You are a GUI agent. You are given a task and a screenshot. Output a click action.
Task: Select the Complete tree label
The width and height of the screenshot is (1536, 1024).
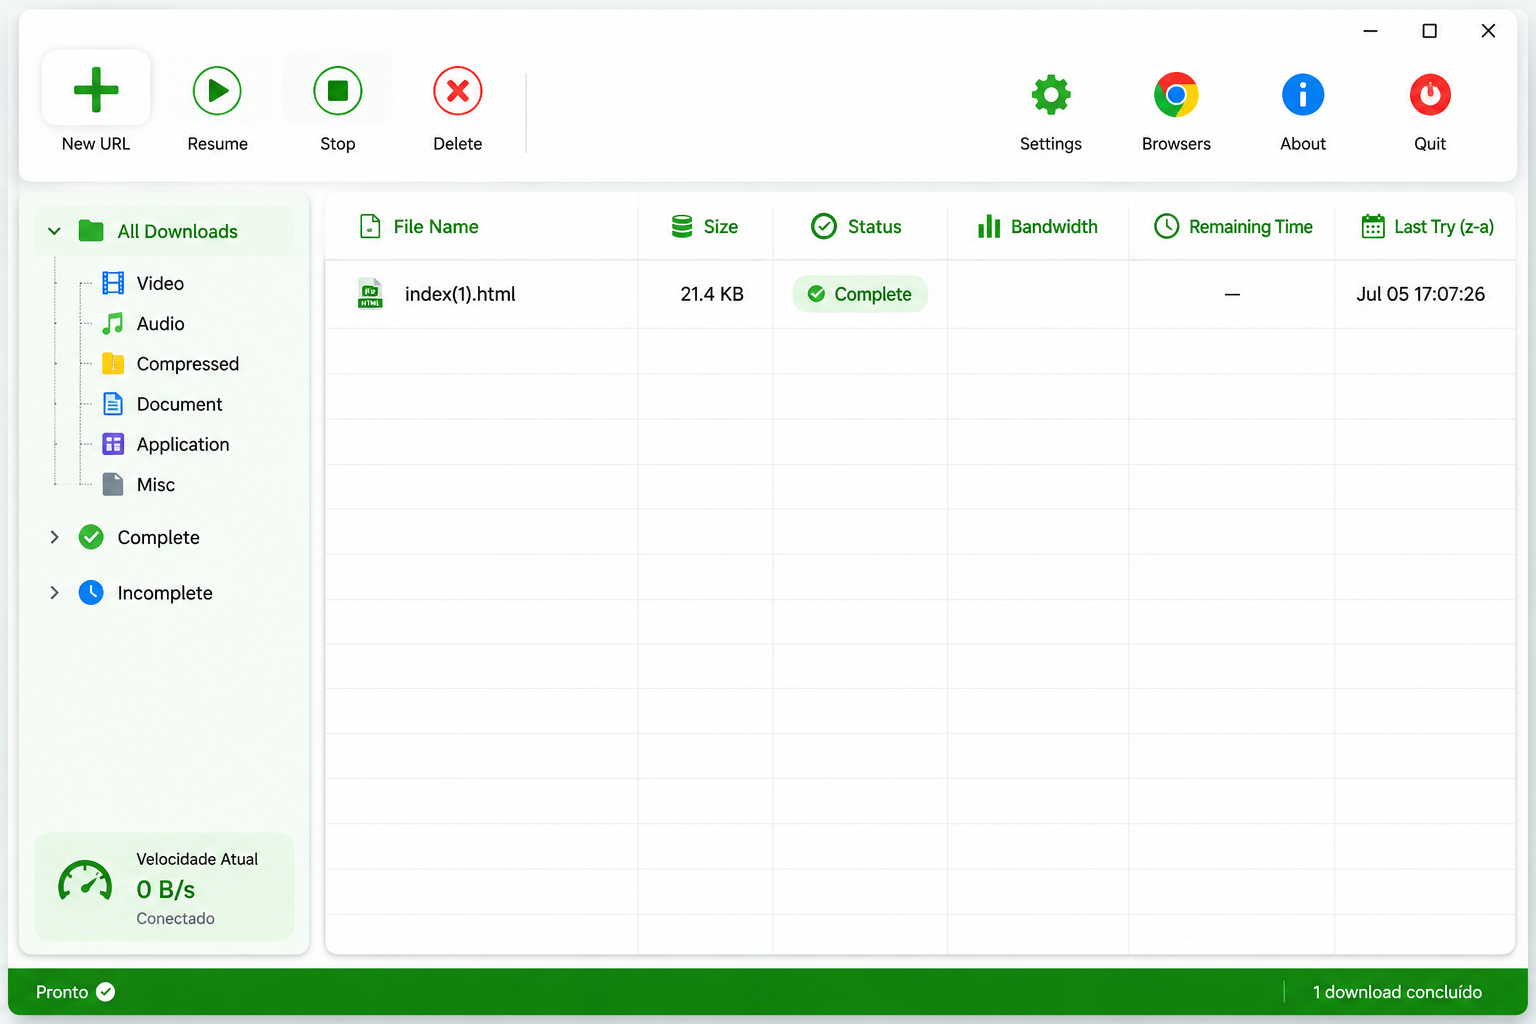[159, 537]
